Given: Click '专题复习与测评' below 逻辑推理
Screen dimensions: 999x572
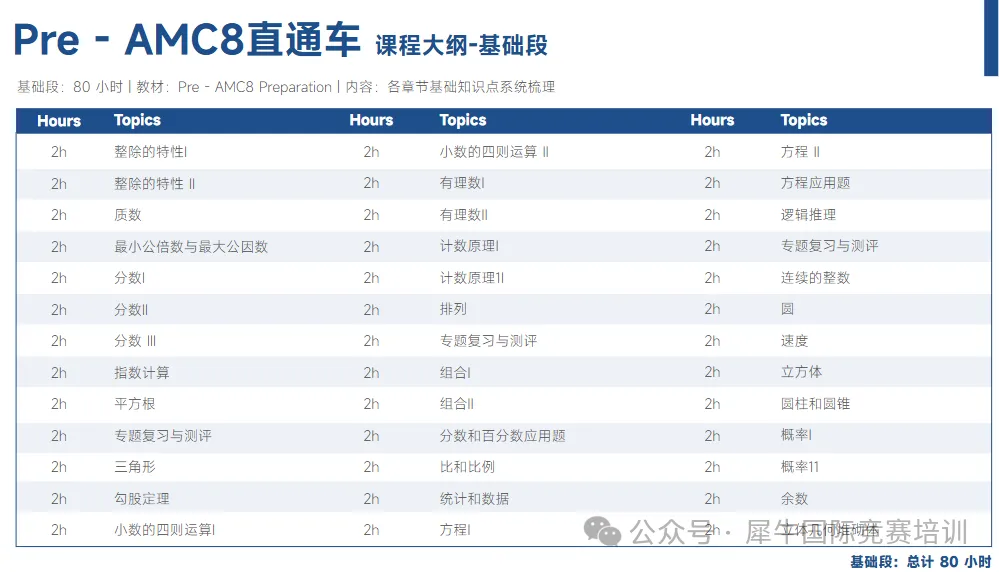Looking at the screenshot, I should (x=830, y=246).
